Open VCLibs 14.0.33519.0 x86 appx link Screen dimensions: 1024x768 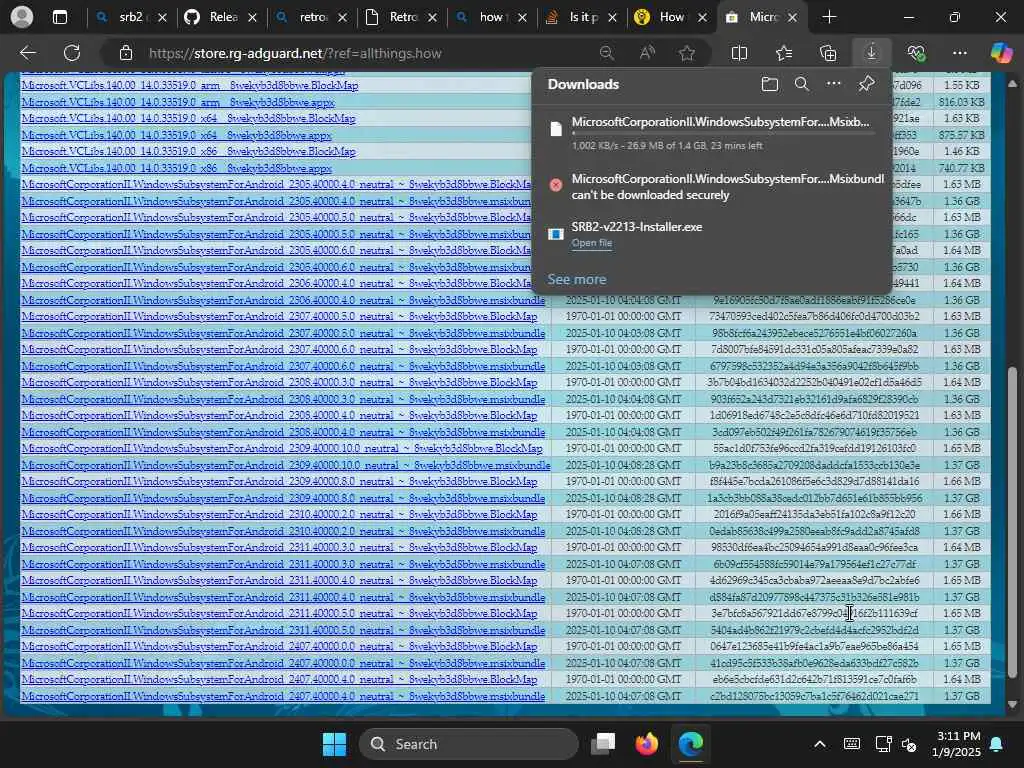176,168
